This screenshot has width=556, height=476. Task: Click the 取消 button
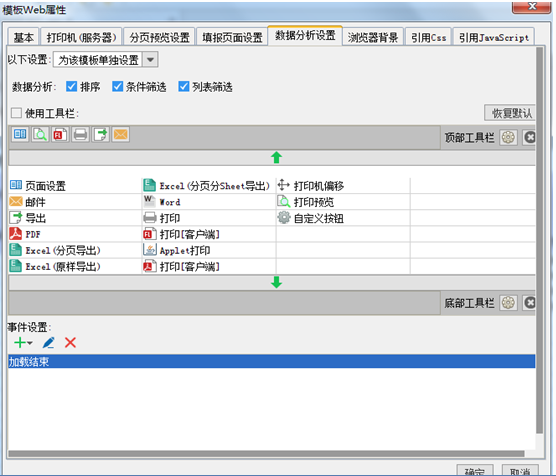520,470
